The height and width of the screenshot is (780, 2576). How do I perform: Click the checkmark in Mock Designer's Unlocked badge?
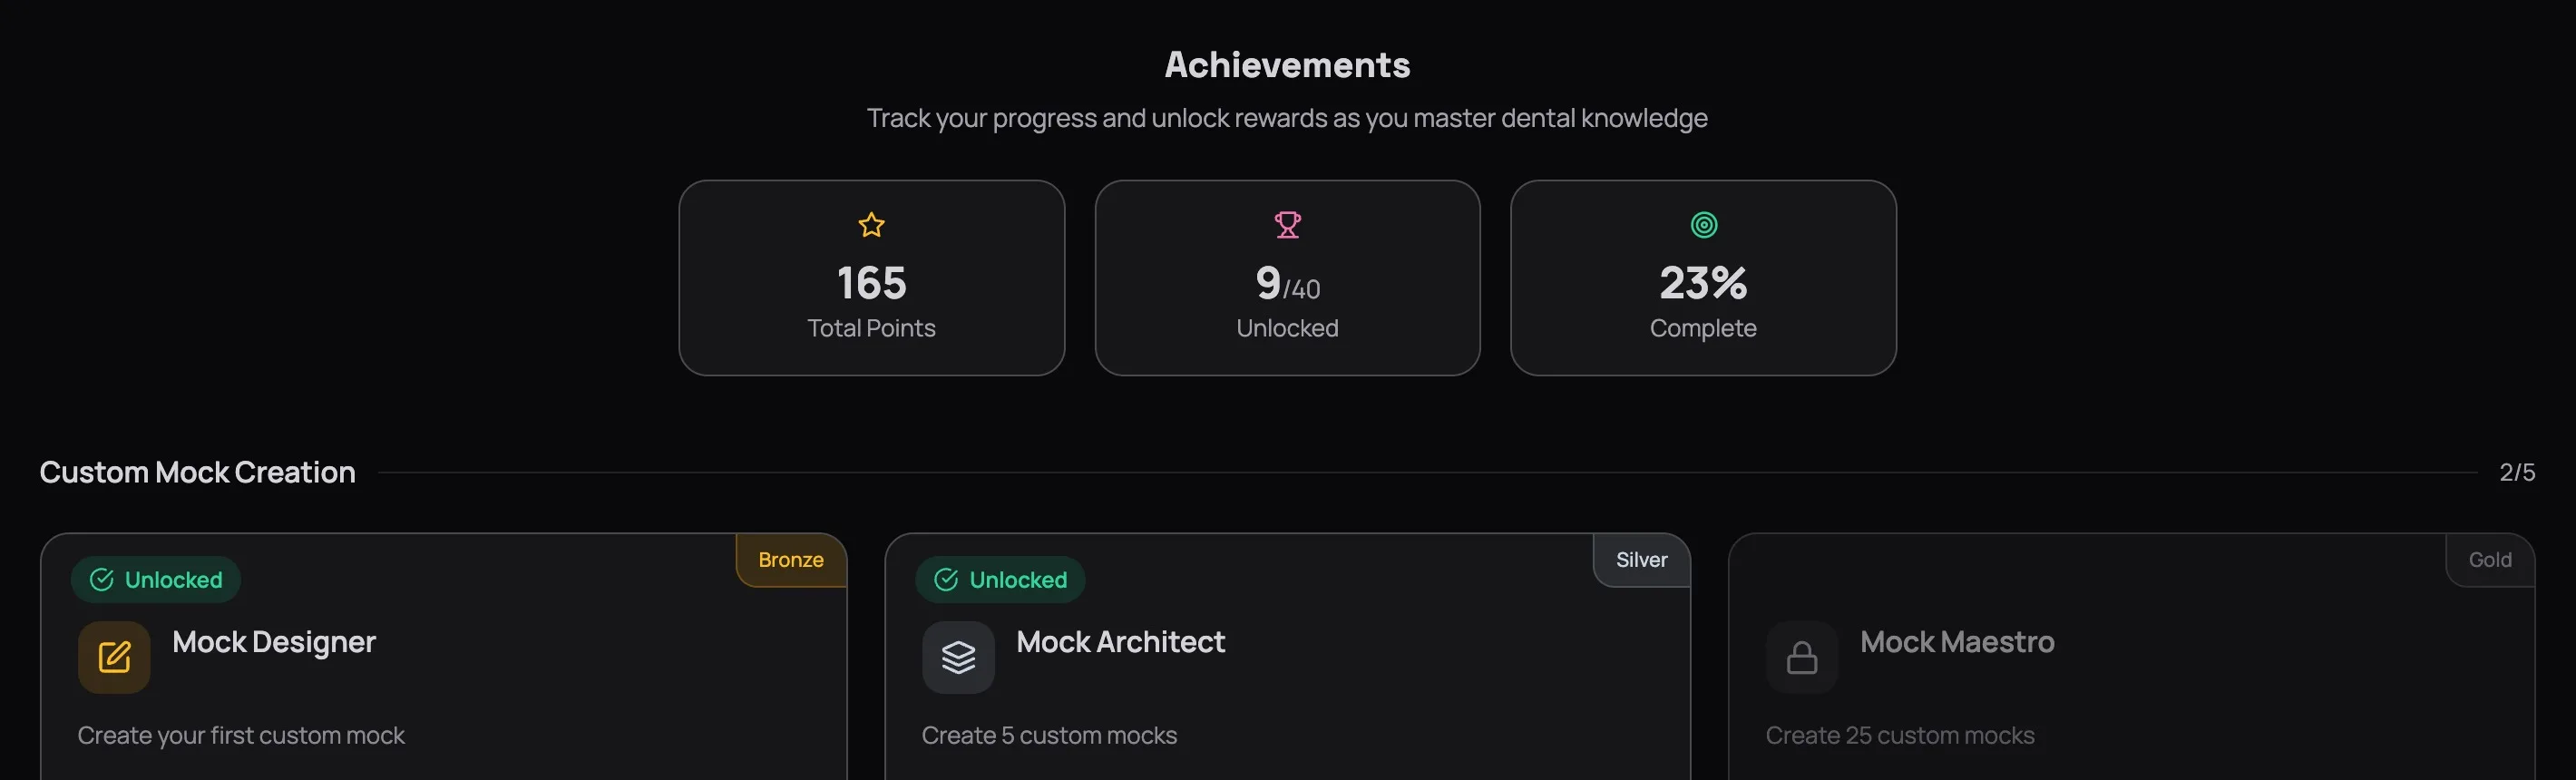101,579
